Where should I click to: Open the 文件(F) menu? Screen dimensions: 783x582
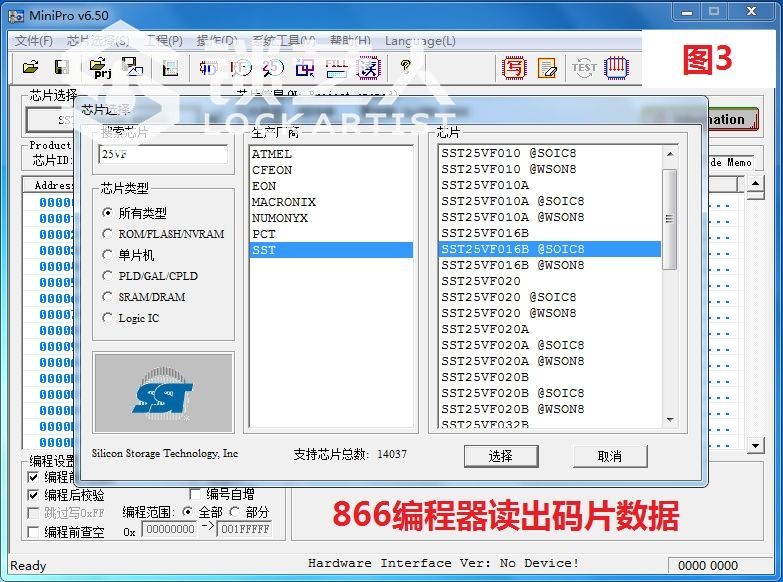pos(33,40)
